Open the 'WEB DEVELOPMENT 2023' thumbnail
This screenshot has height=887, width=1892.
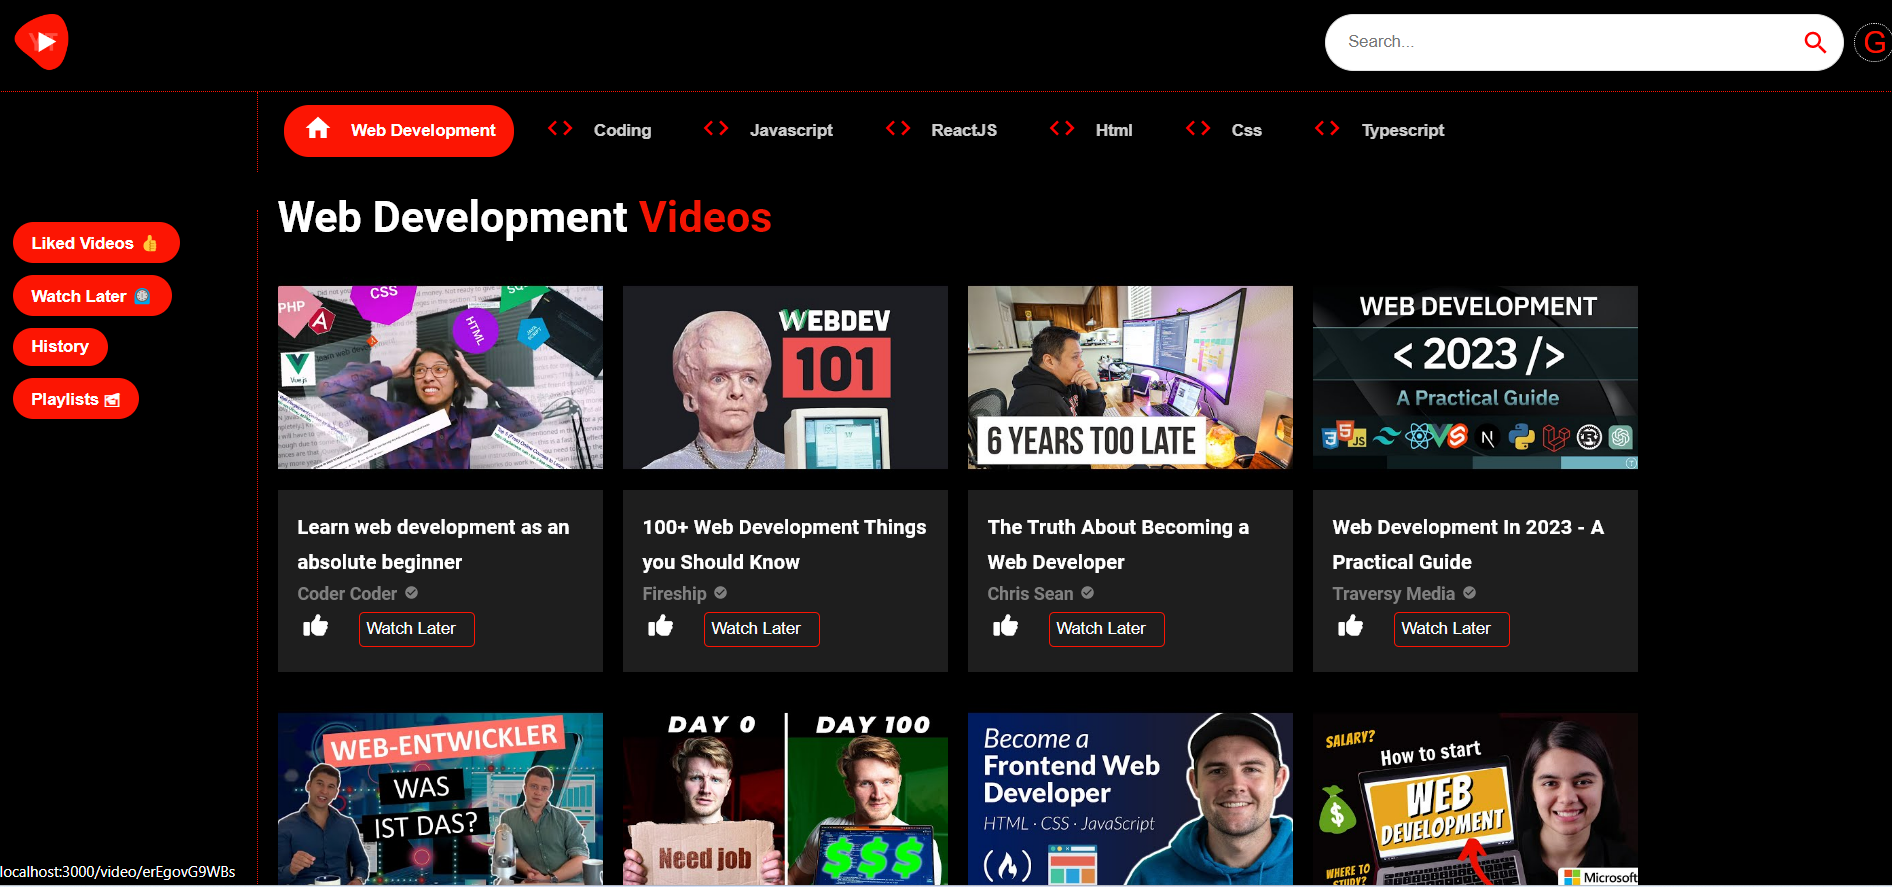click(1475, 377)
